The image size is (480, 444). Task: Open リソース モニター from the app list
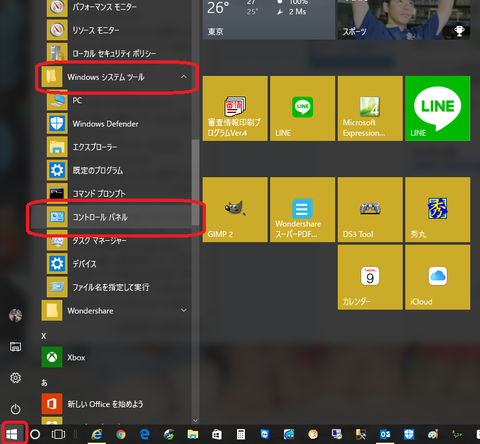click(x=115, y=30)
